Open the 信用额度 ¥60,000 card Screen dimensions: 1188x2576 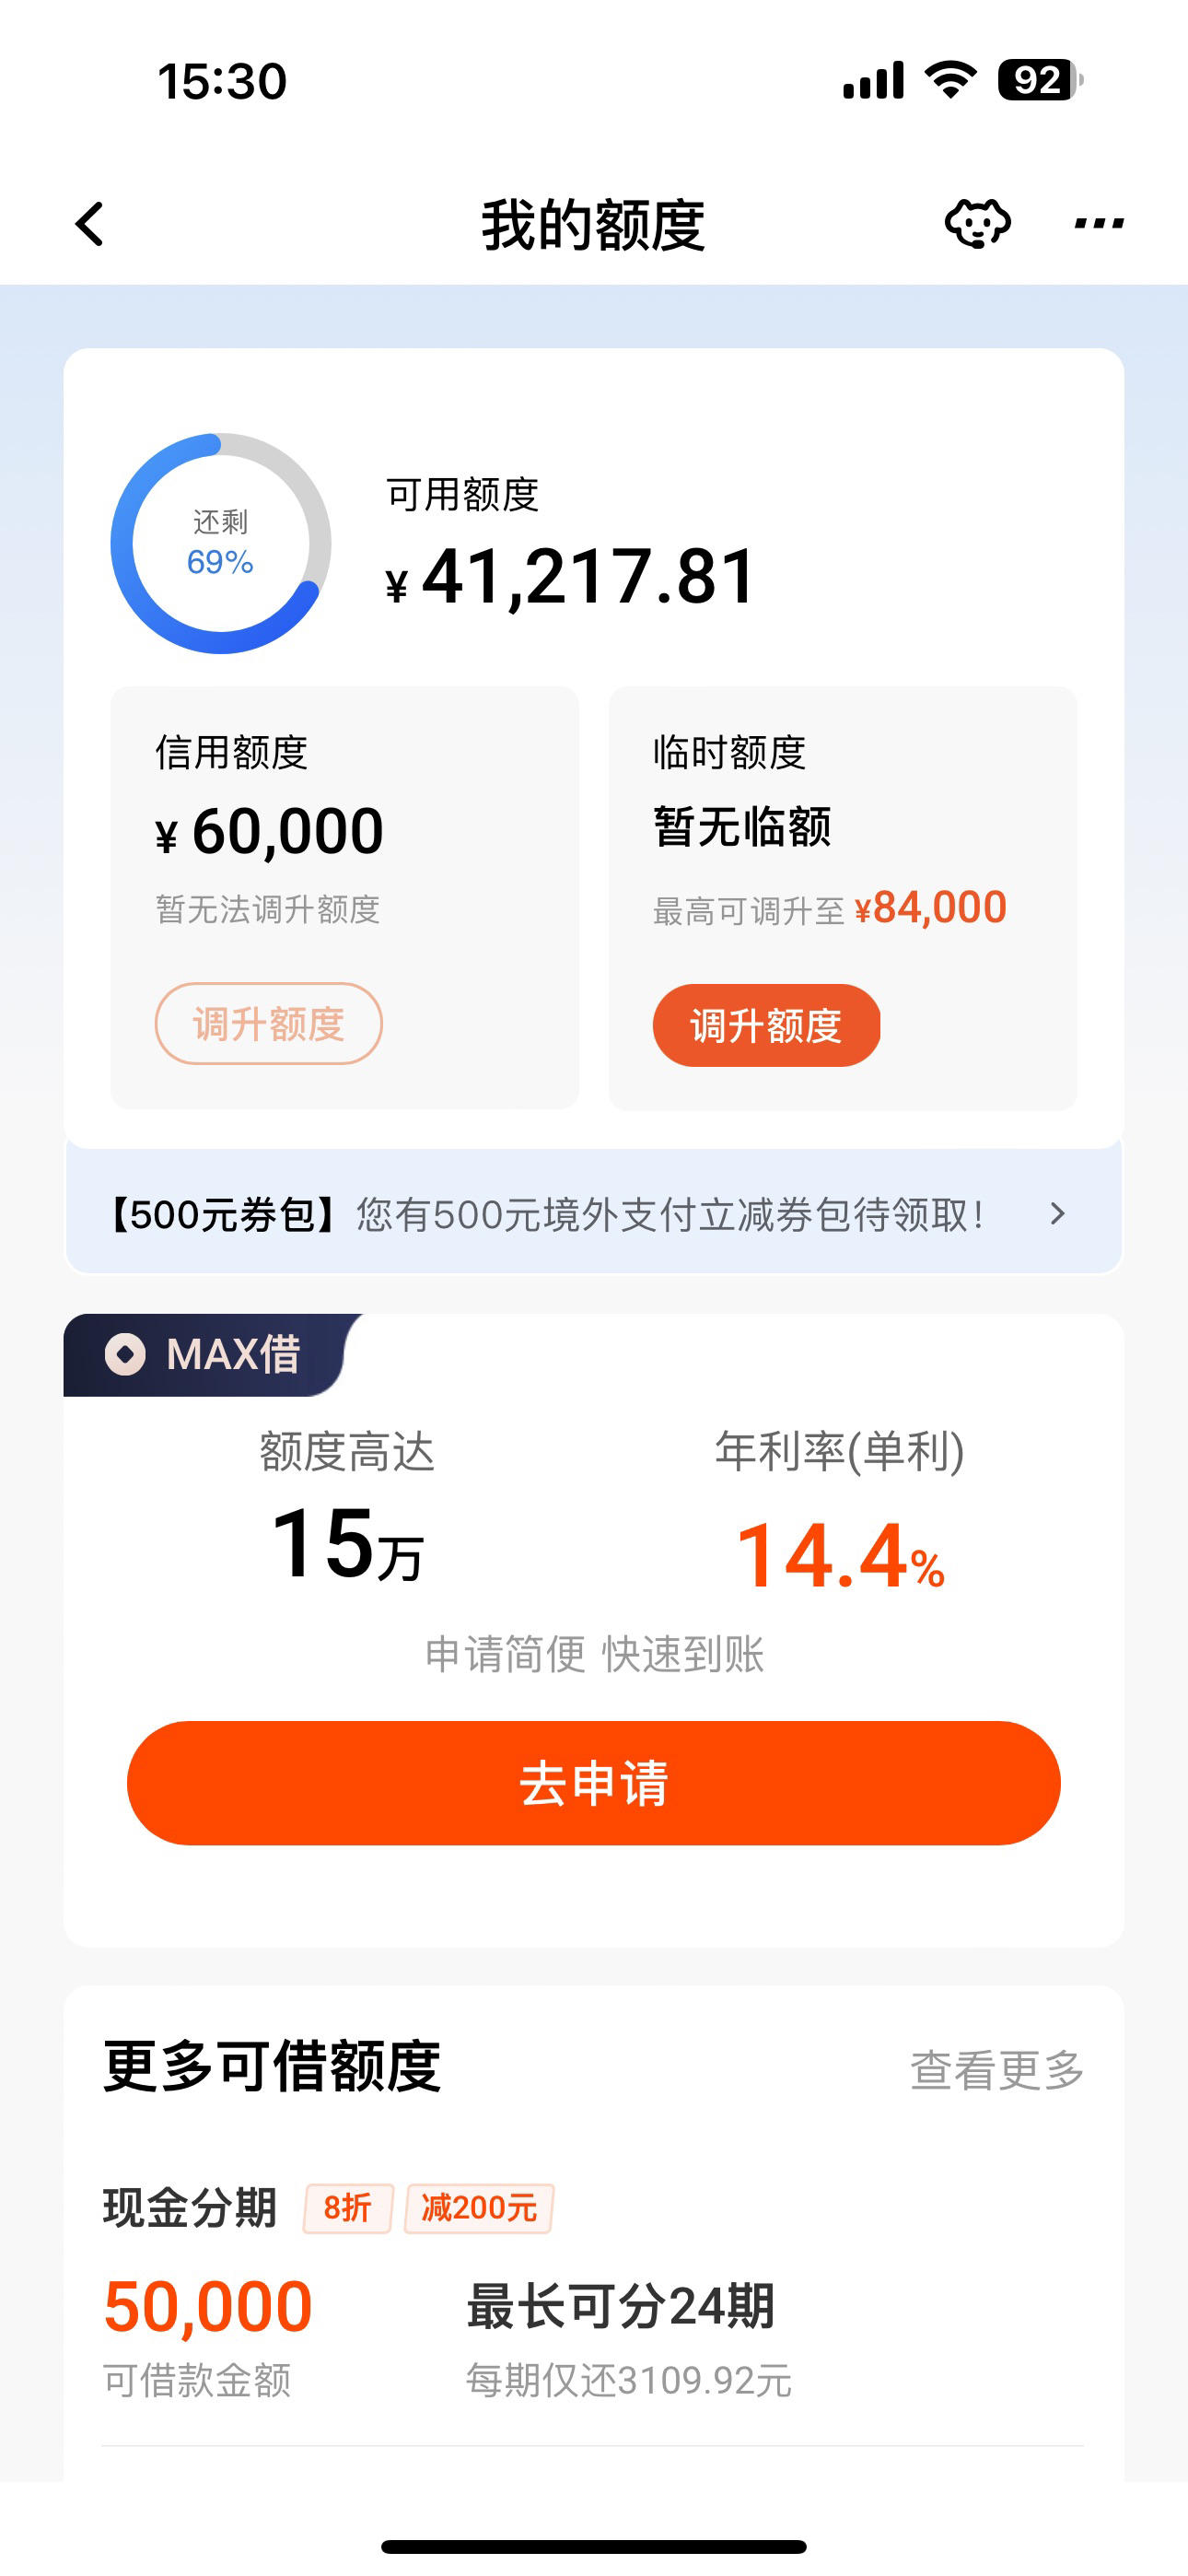click(x=344, y=897)
